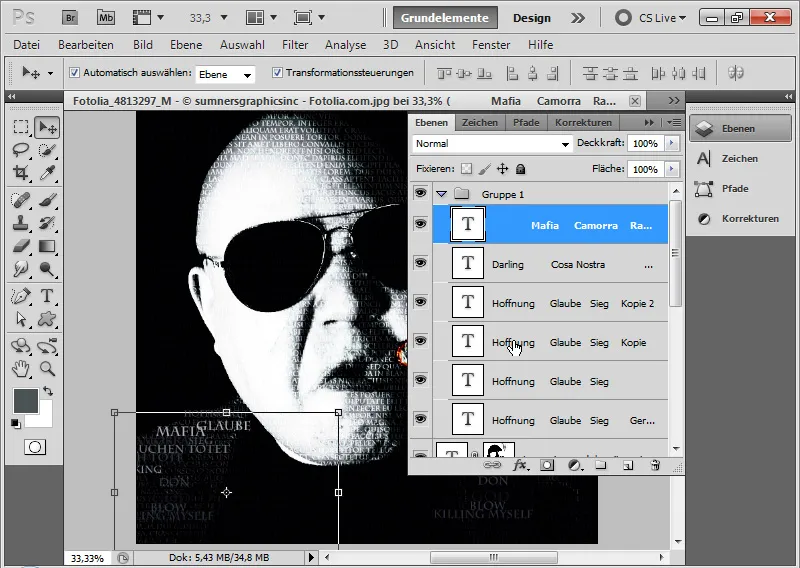800x568 pixels.
Task: Click the foreground color swatch
Action: (x=26, y=401)
